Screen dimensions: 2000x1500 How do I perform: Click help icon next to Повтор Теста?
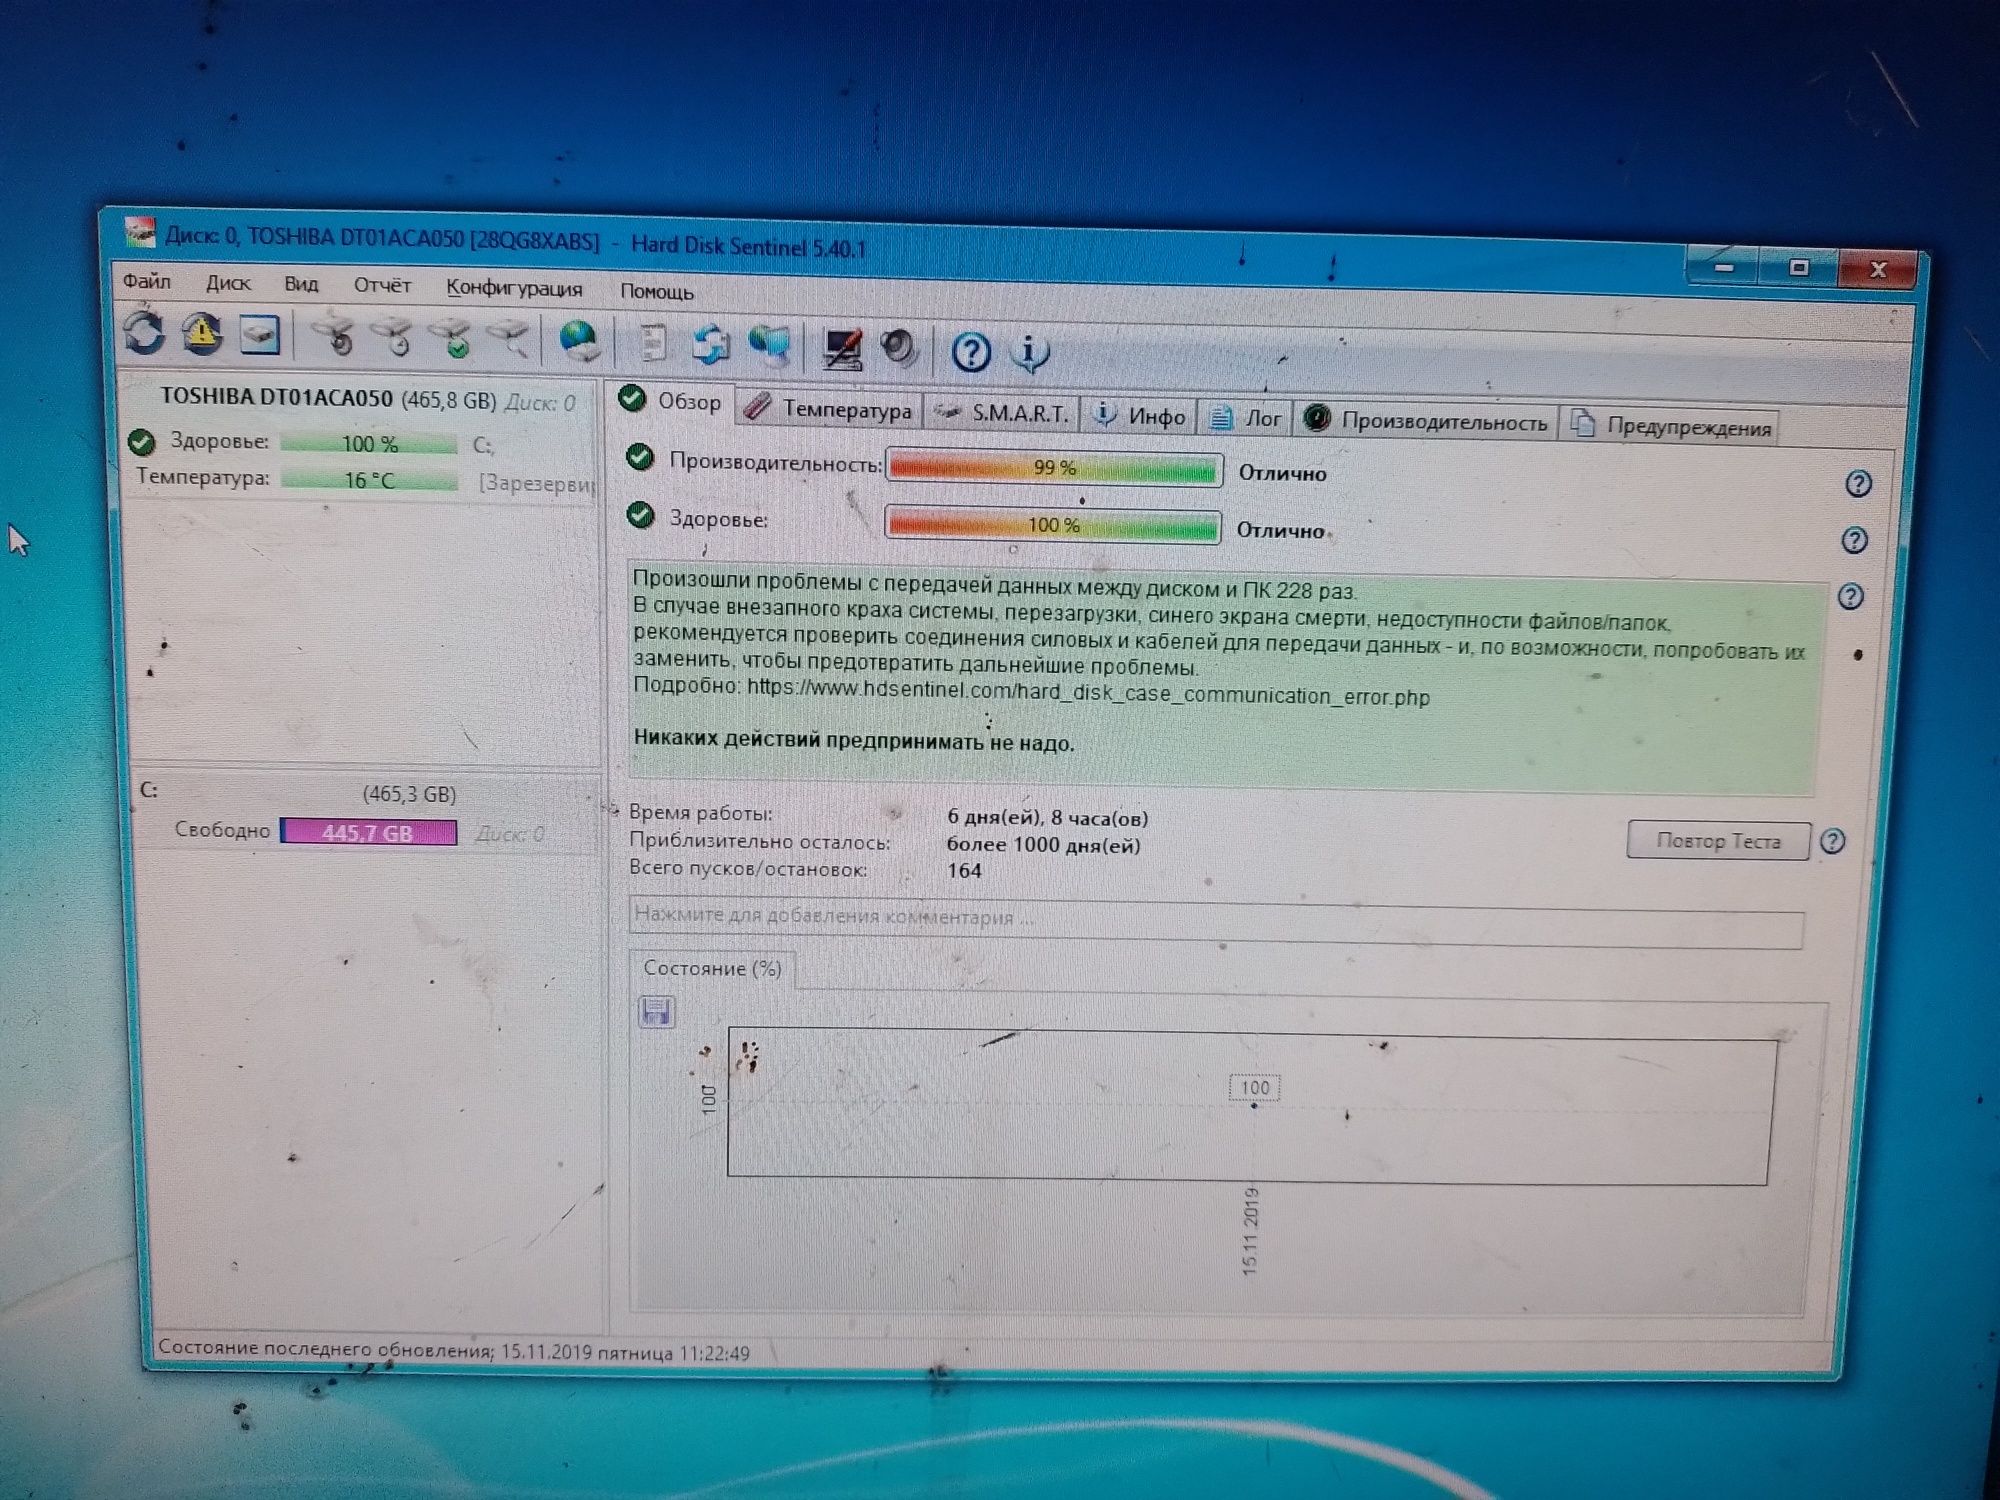pyautogui.click(x=1832, y=842)
